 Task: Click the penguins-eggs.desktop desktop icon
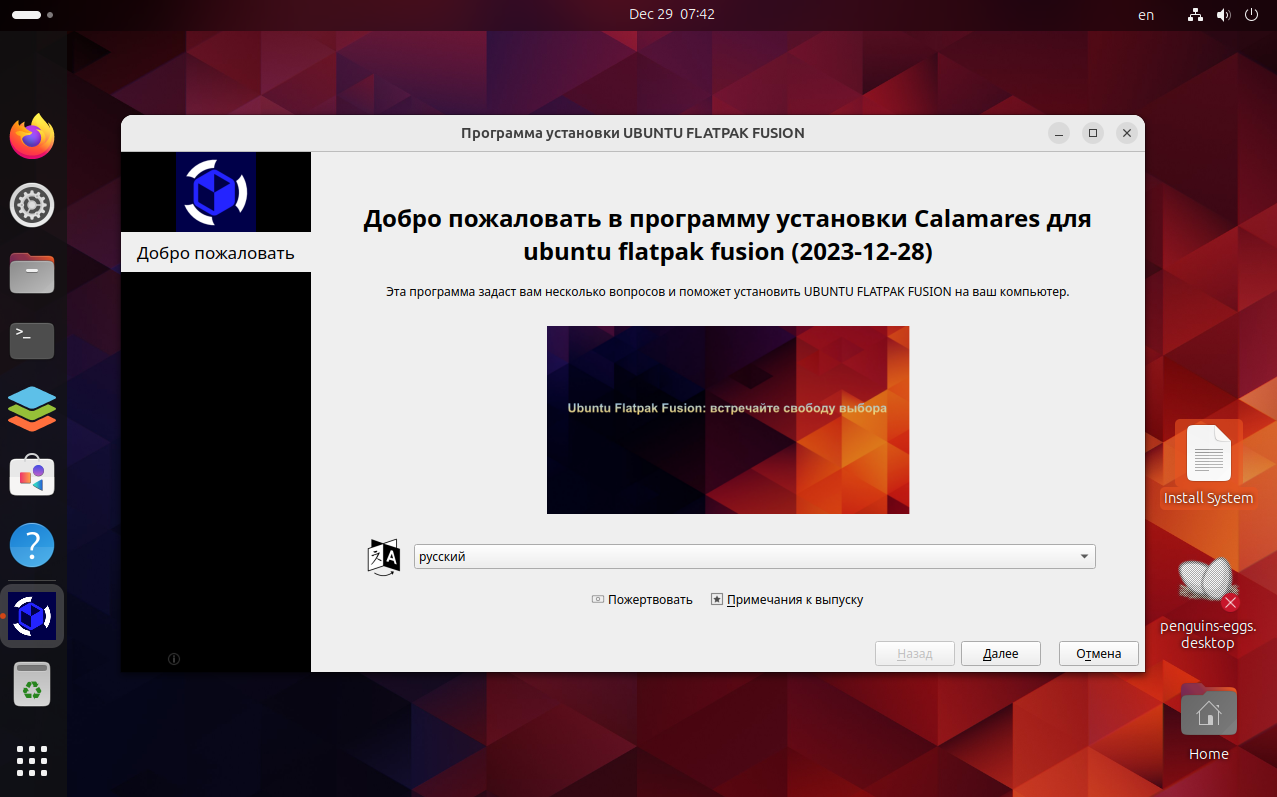1208,603
